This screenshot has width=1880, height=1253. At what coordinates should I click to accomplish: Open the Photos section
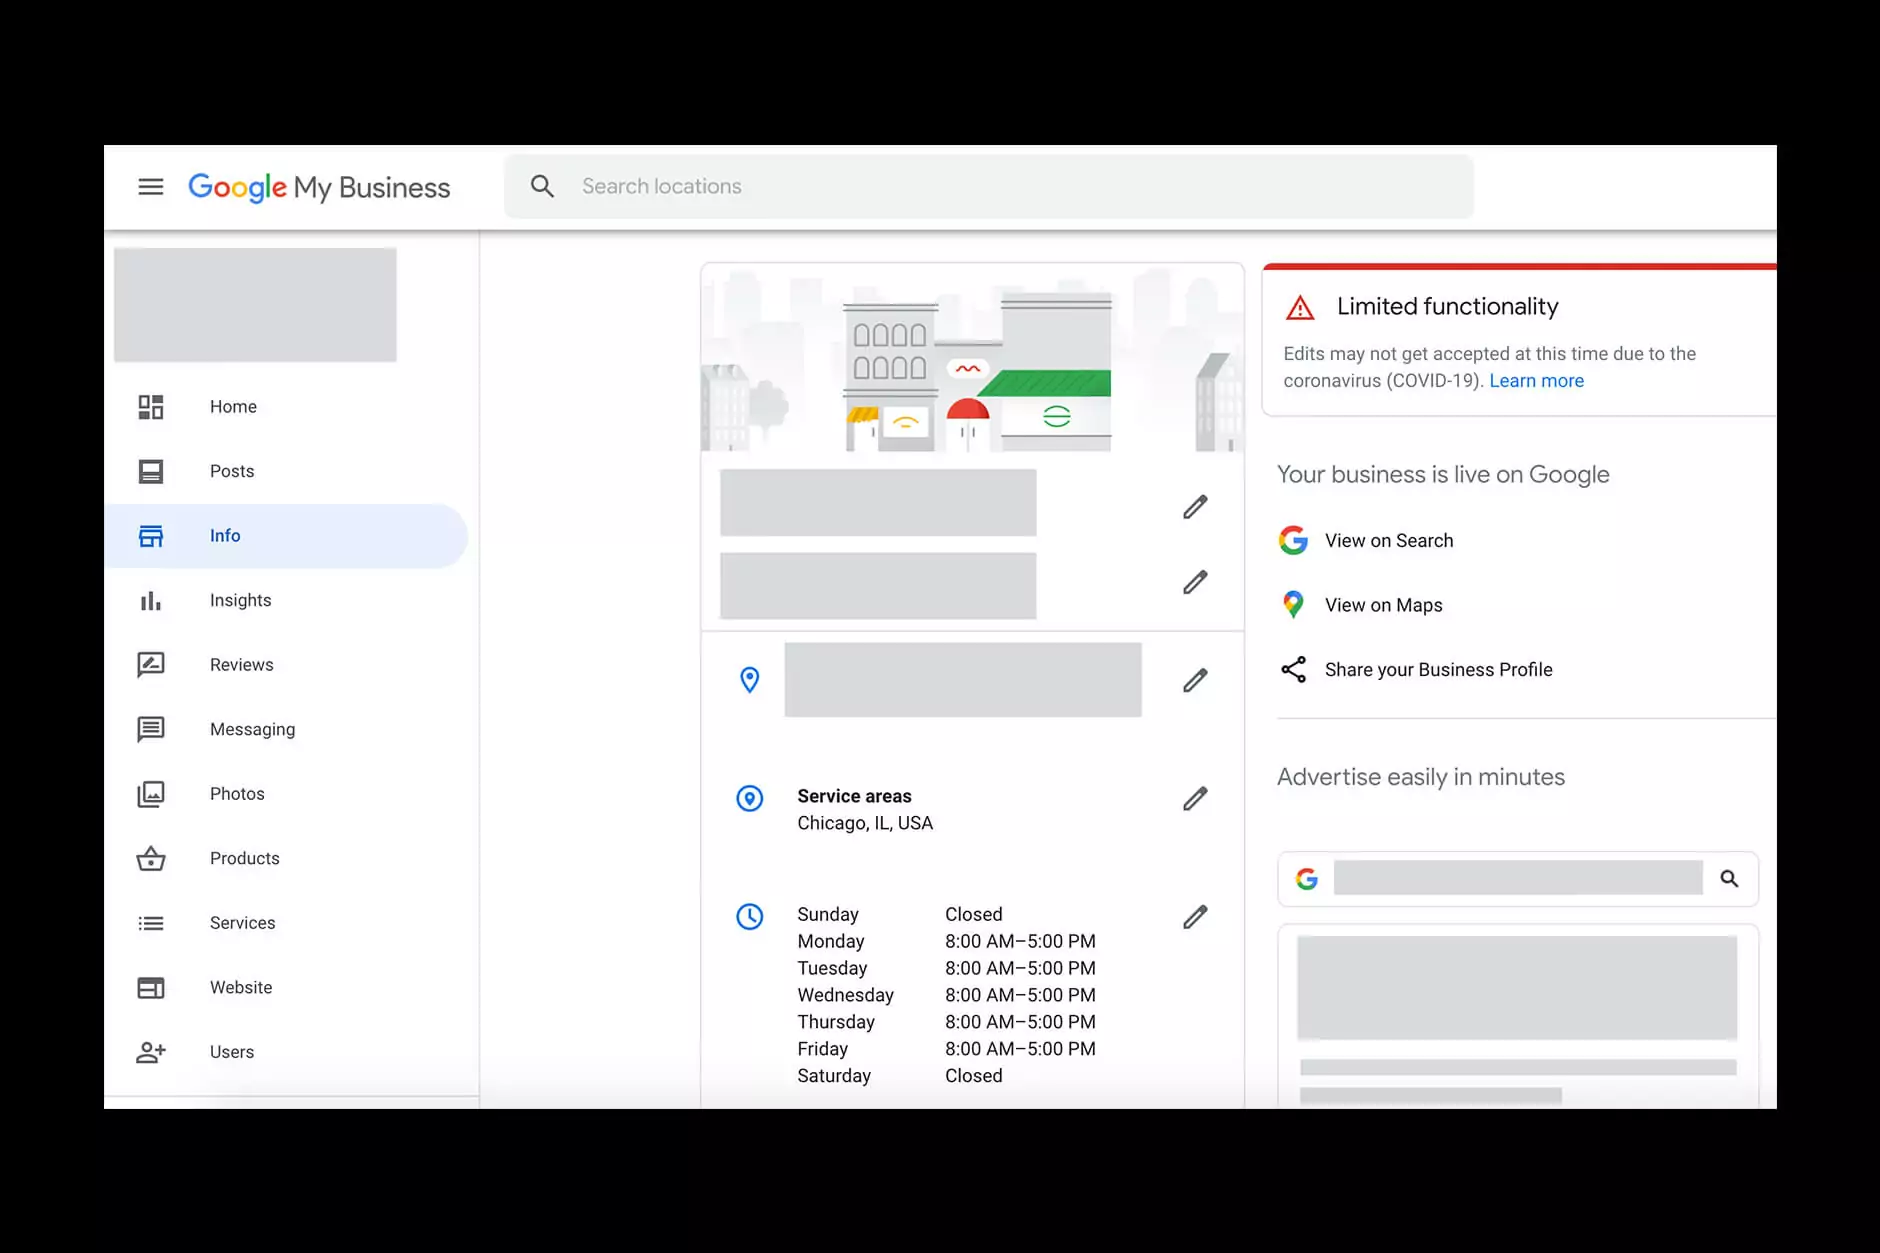[x=237, y=794]
